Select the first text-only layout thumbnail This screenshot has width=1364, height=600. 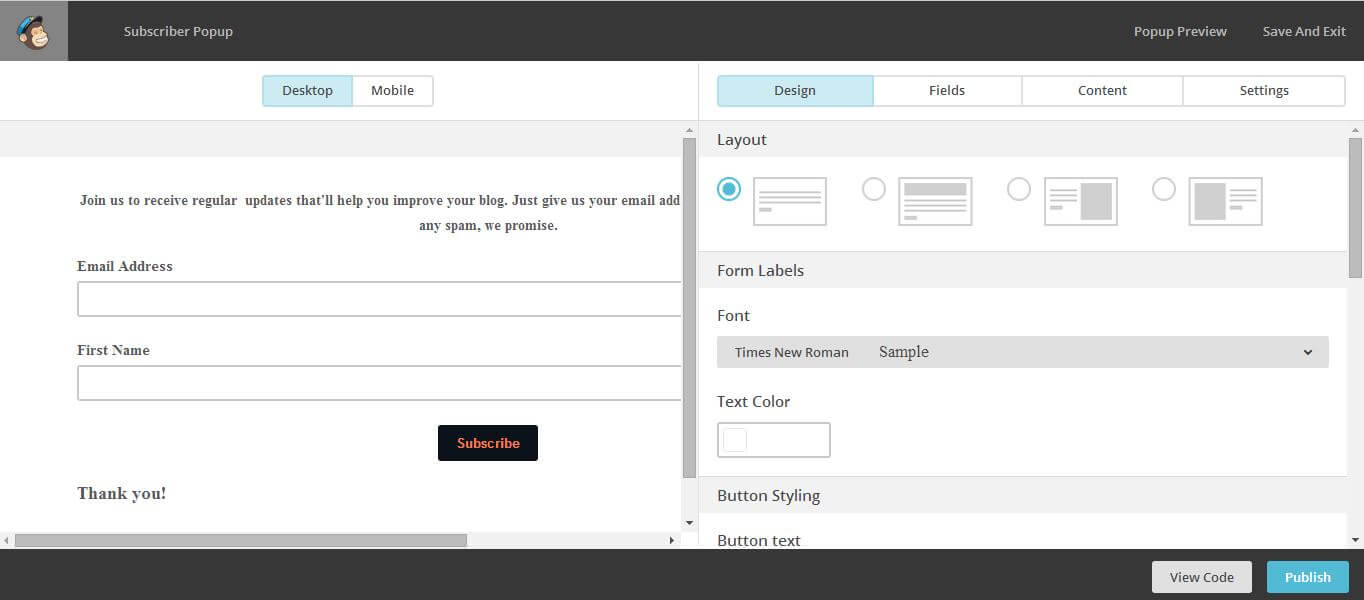tap(789, 200)
